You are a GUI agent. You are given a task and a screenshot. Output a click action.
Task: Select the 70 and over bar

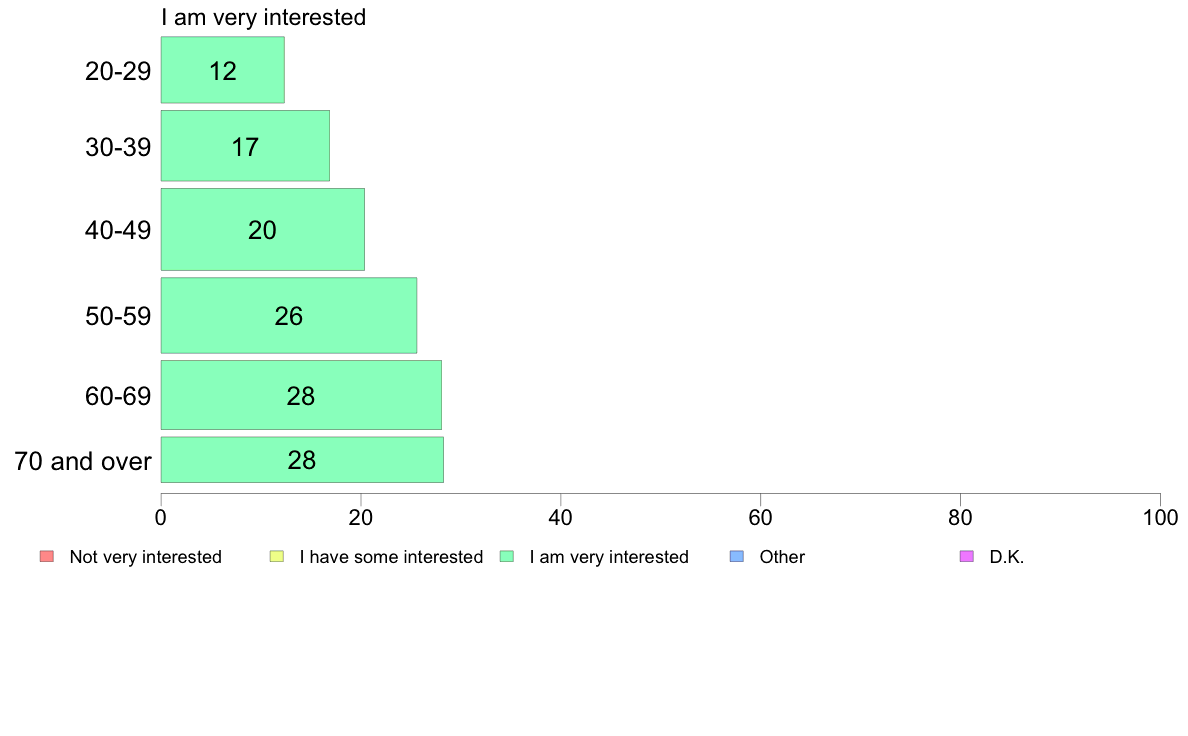pos(302,459)
